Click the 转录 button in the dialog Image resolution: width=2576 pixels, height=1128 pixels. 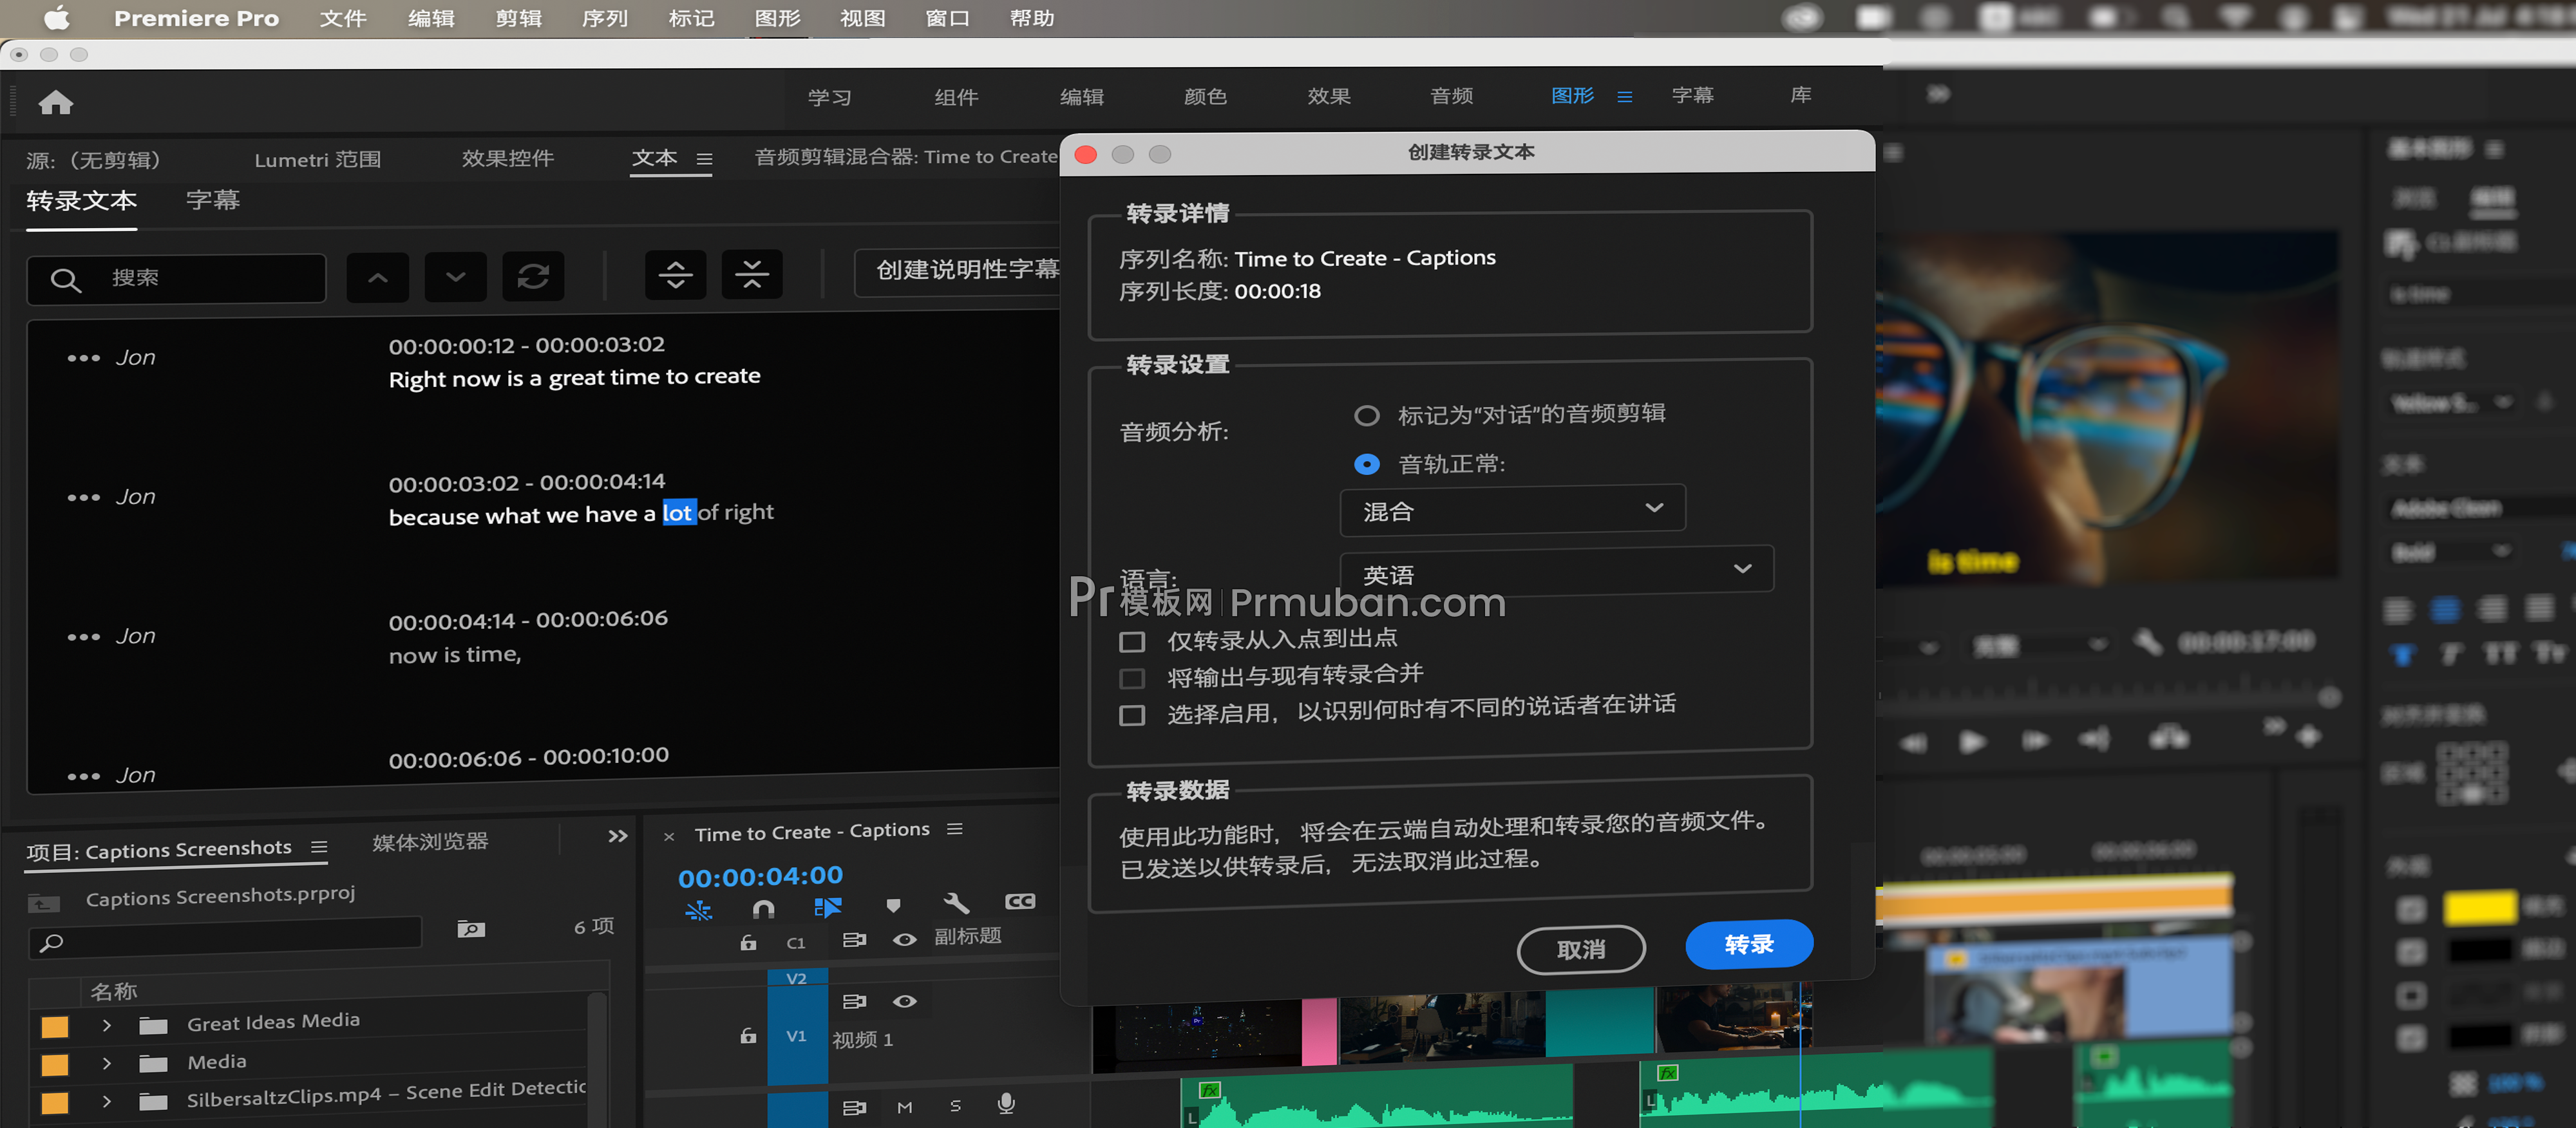pyautogui.click(x=1749, y=944)
